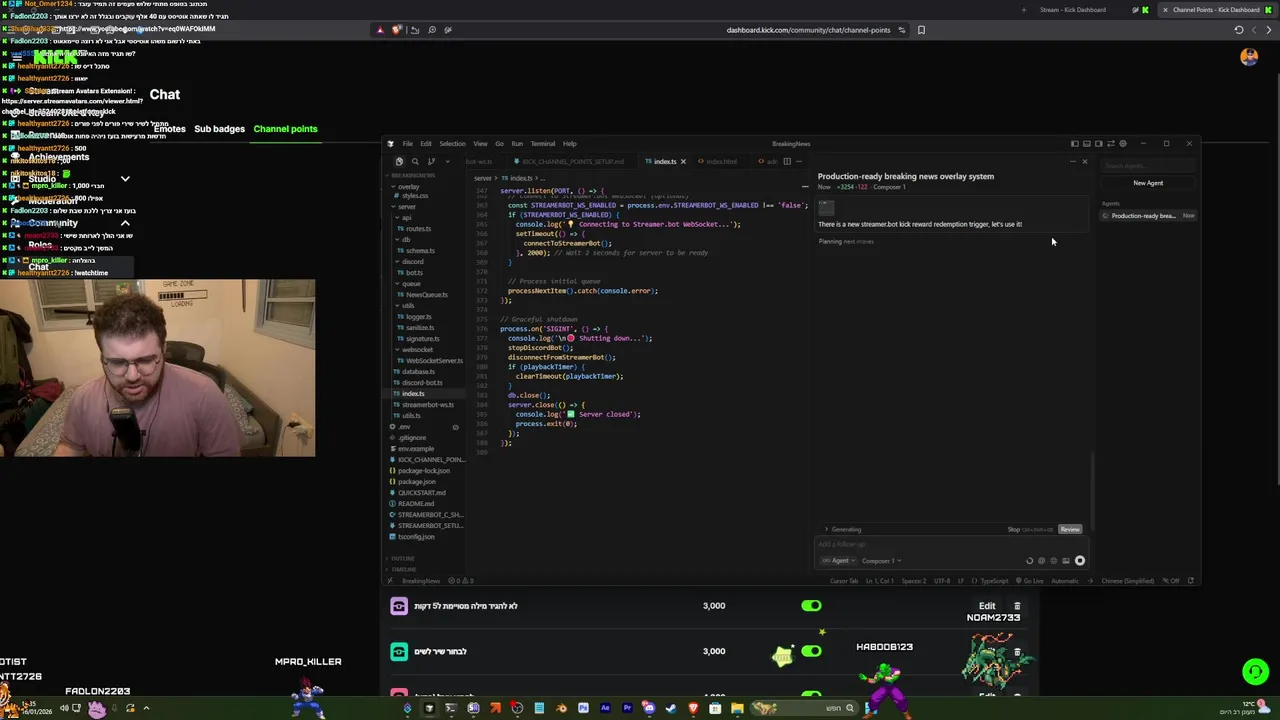The height and width of the screenshot is (720, 1280).
Task: Disable the first 3,000-point reward toggle
Action: coord(811,606)
